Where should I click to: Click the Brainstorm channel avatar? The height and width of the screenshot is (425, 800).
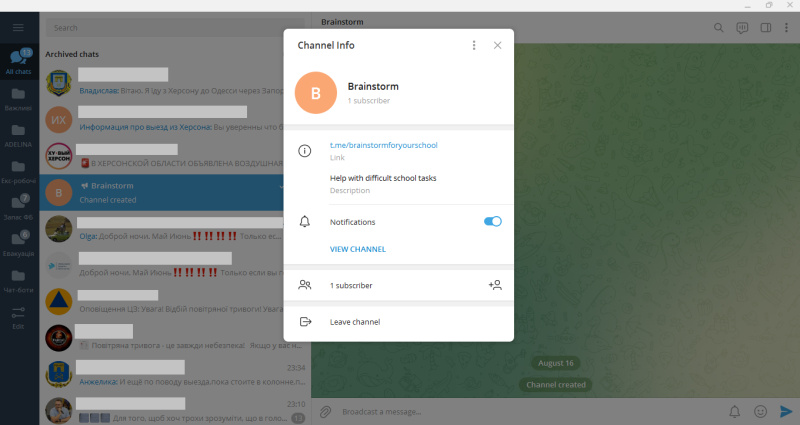pyautogui.click(x=316, y=93)
